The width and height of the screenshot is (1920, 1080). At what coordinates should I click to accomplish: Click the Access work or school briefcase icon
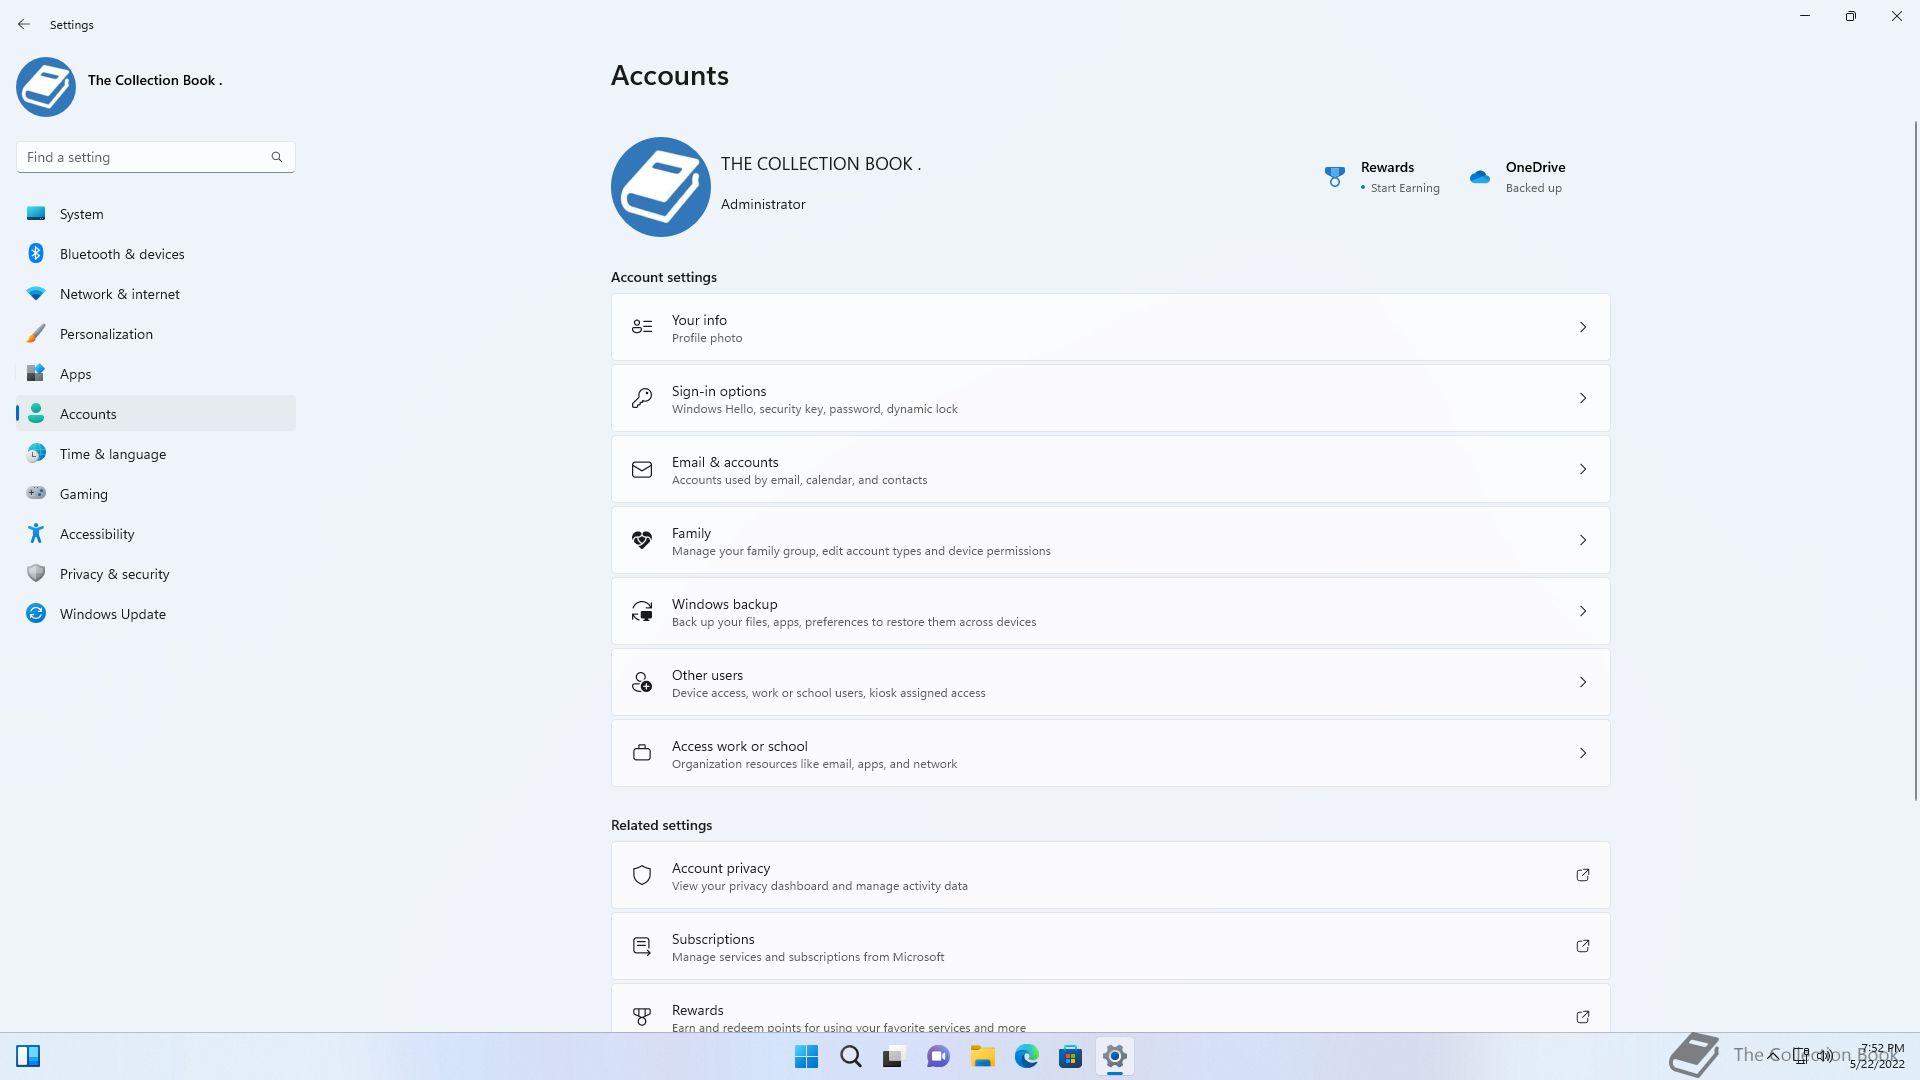tap(642, 753)
